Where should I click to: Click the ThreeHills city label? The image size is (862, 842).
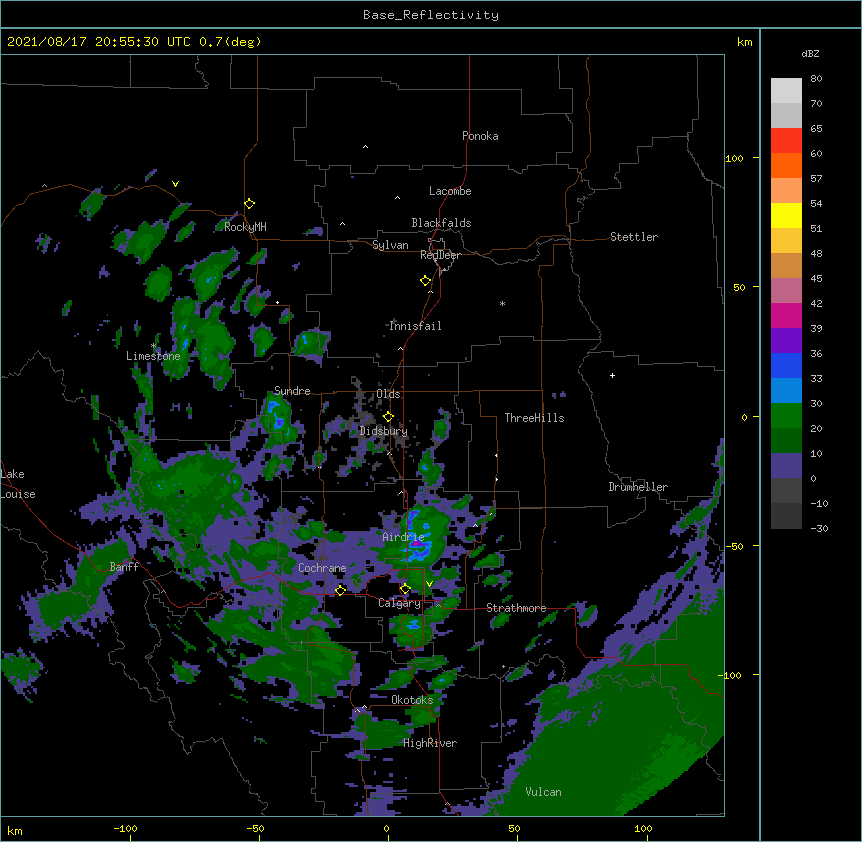coord(534,418)
